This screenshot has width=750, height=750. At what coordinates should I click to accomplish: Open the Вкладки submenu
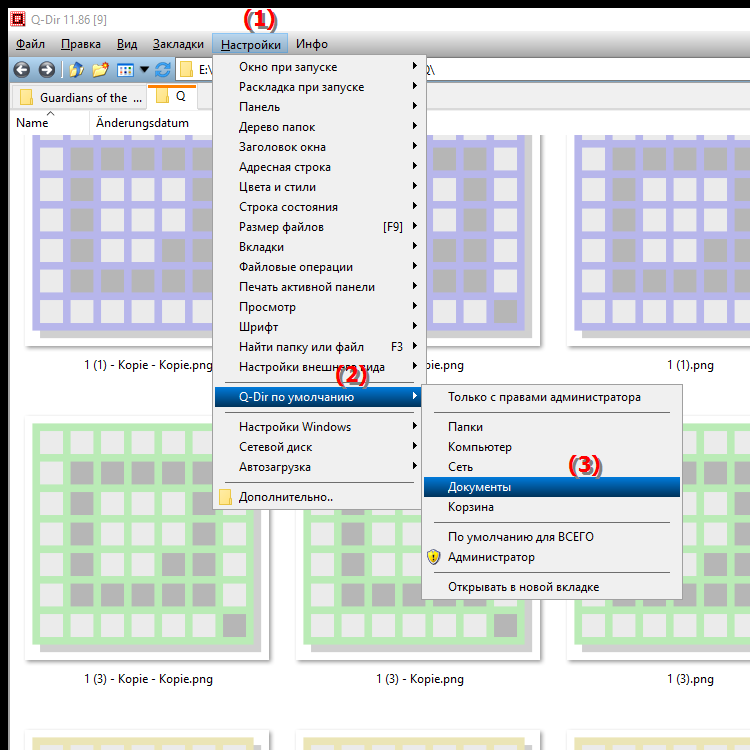click(x=318, y=247)
